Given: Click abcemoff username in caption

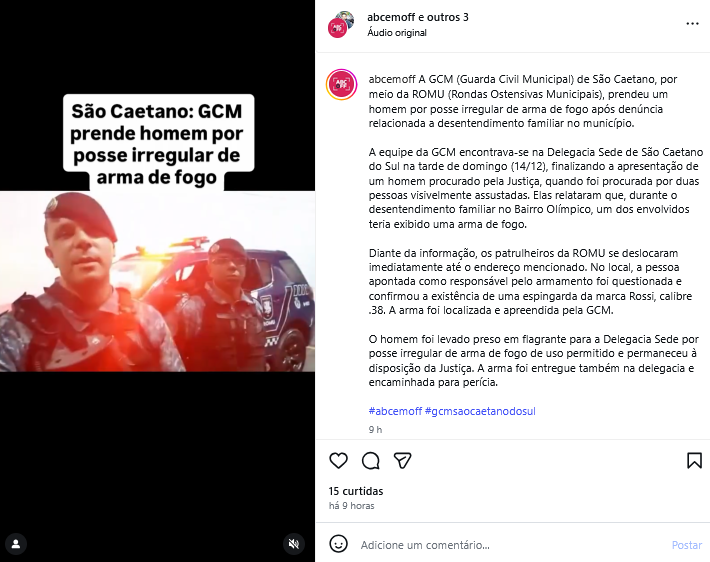Looking at the screenshot, I should (392, 79).
